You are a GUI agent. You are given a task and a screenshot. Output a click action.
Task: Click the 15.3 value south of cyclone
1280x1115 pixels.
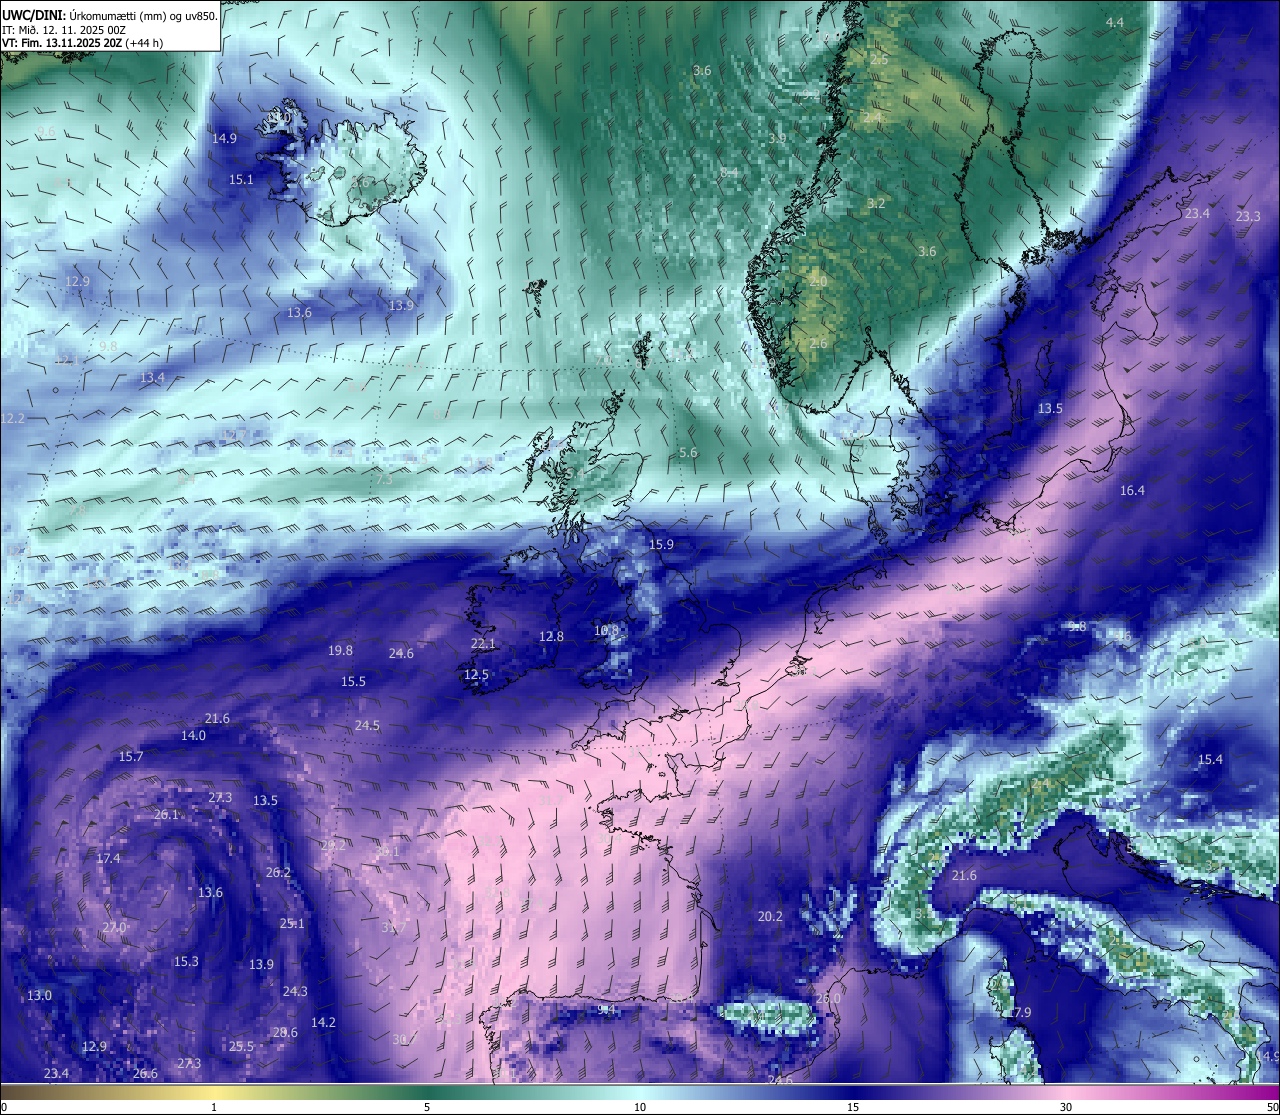click(x=186, y=962)
